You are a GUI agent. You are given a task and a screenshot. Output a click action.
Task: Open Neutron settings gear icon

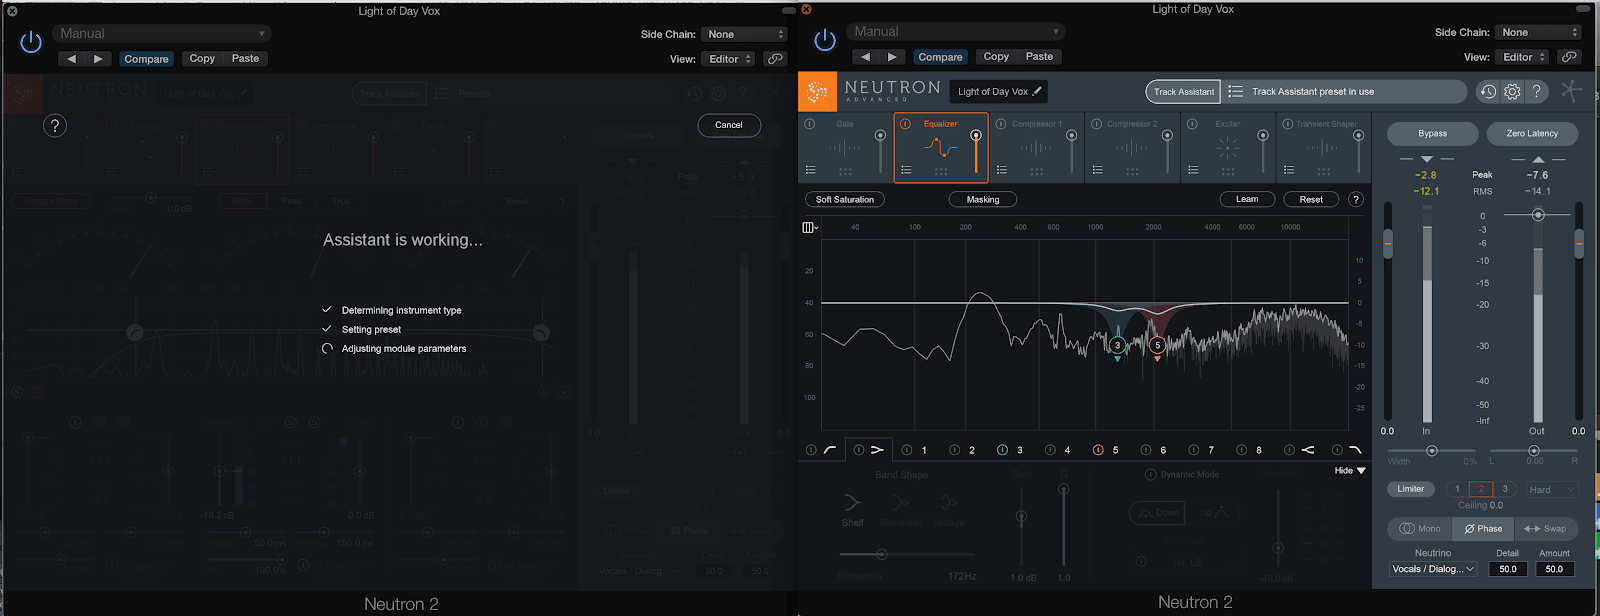(x=1512, y=91)
